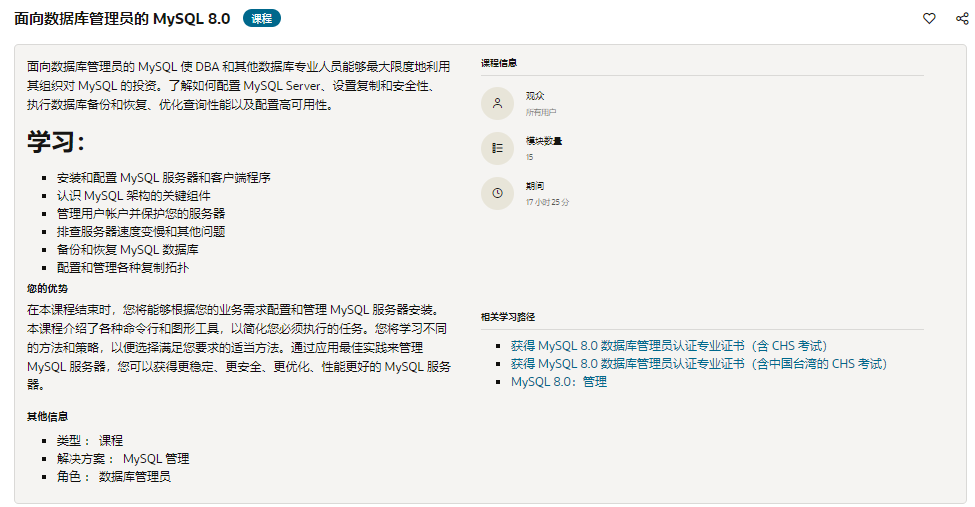Open the 含中国台湾的 CHS 考试 link
Screen dimensions: 975x507
tap(699, 364)
